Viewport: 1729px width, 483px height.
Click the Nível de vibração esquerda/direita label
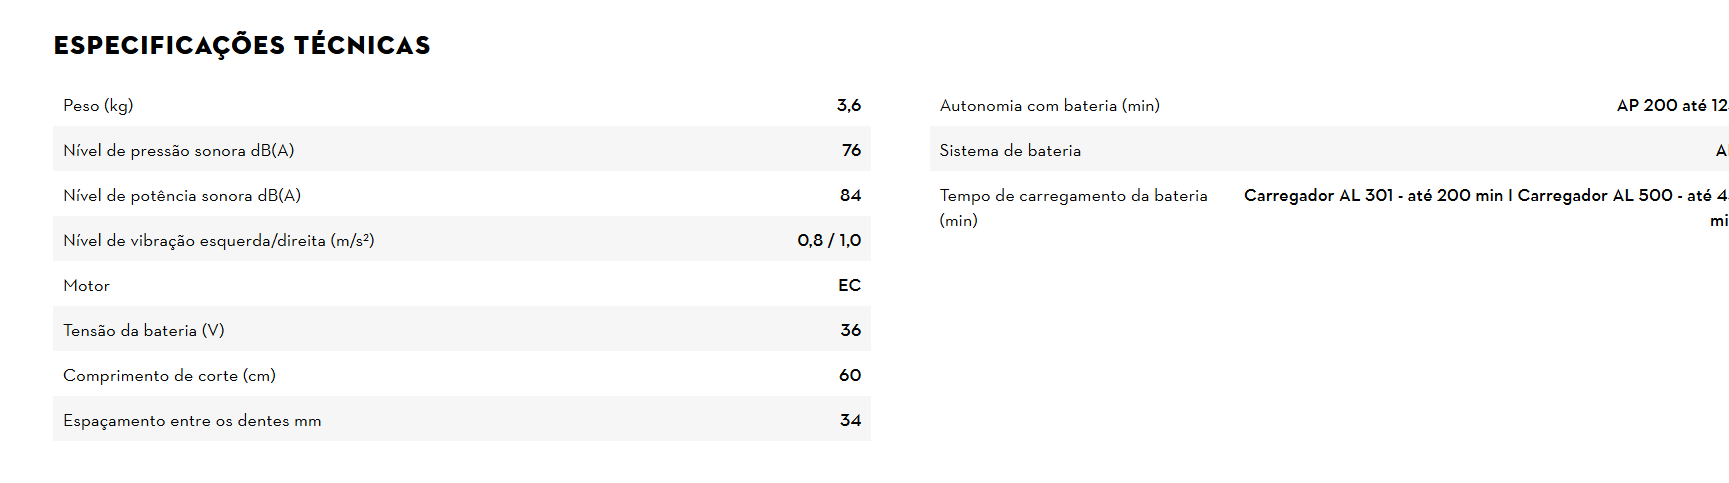218,240
